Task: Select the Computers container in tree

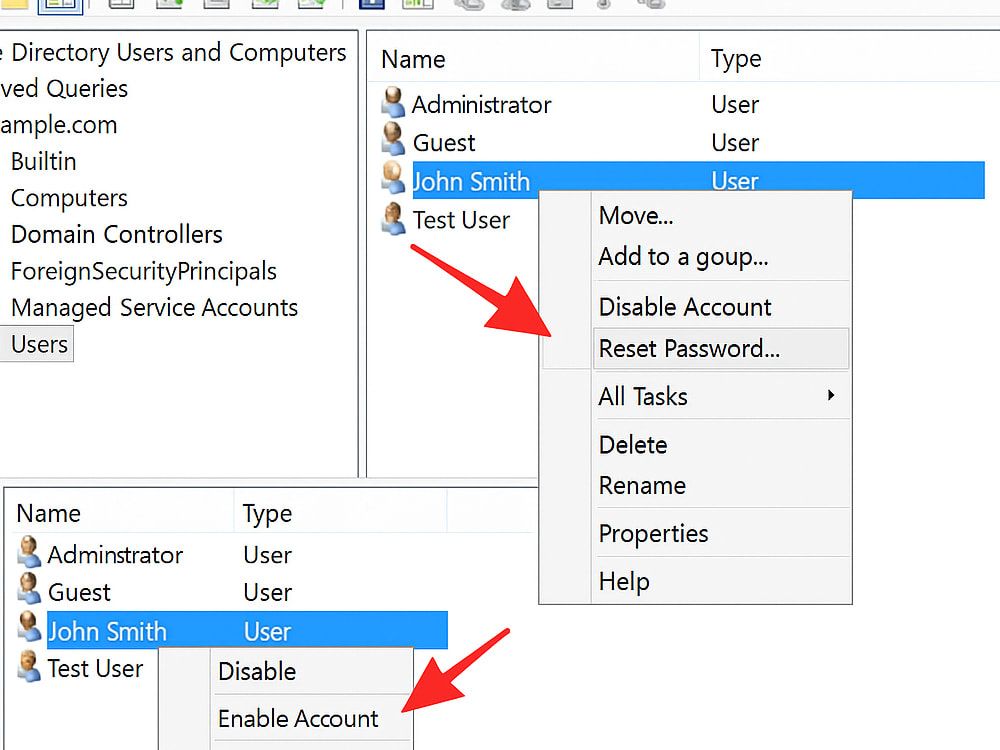Action: (x=69, y=198)
